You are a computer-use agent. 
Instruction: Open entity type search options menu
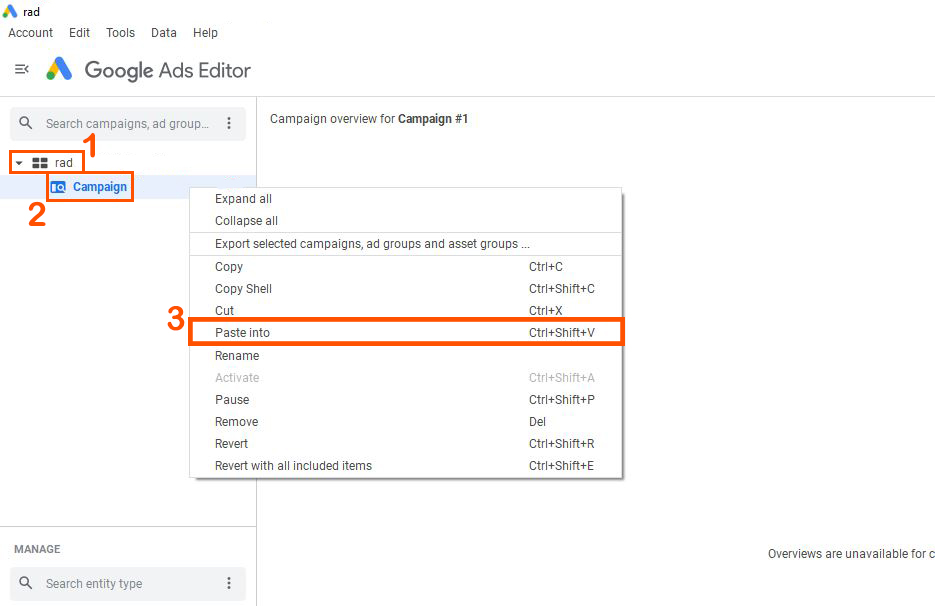click(x=229, y=583)
